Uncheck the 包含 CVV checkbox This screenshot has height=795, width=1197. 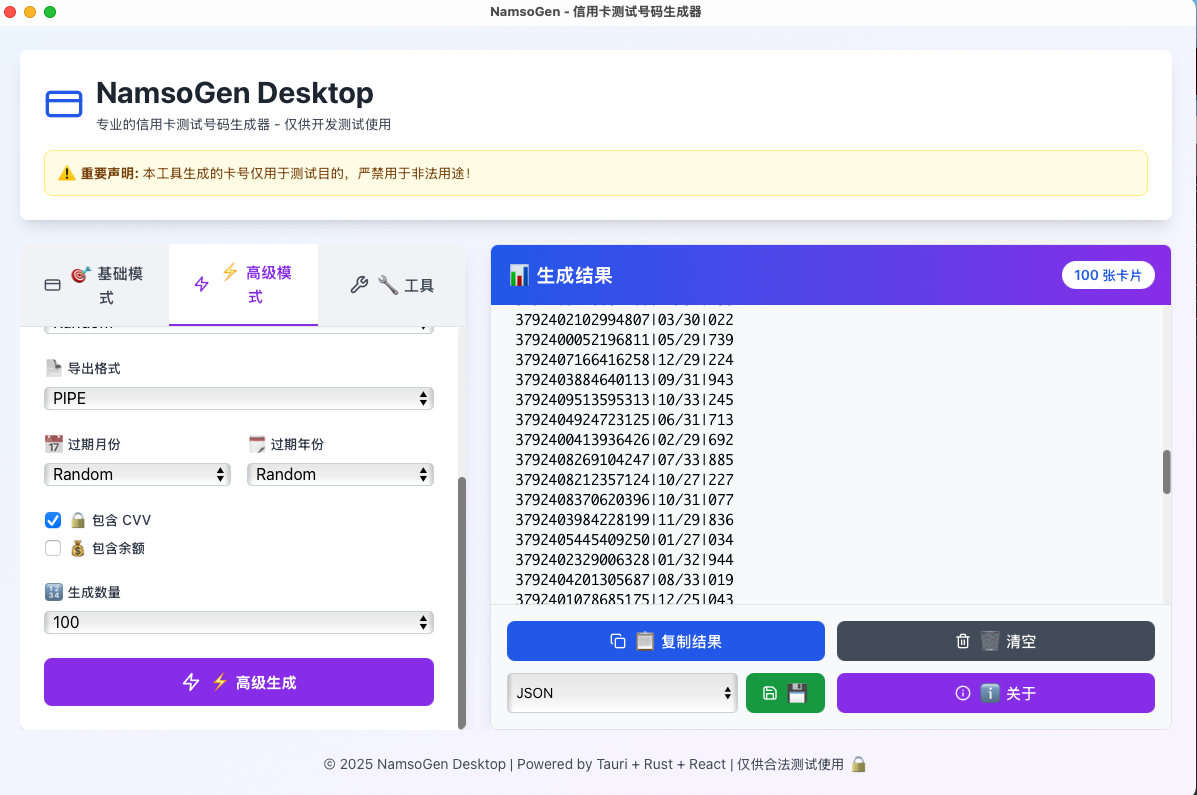point(53,520)
